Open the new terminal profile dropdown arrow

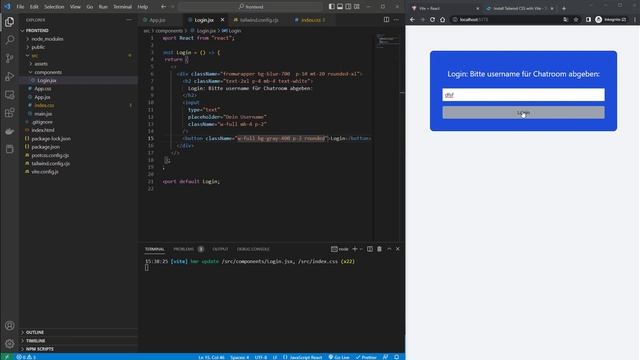coord(361,249)
